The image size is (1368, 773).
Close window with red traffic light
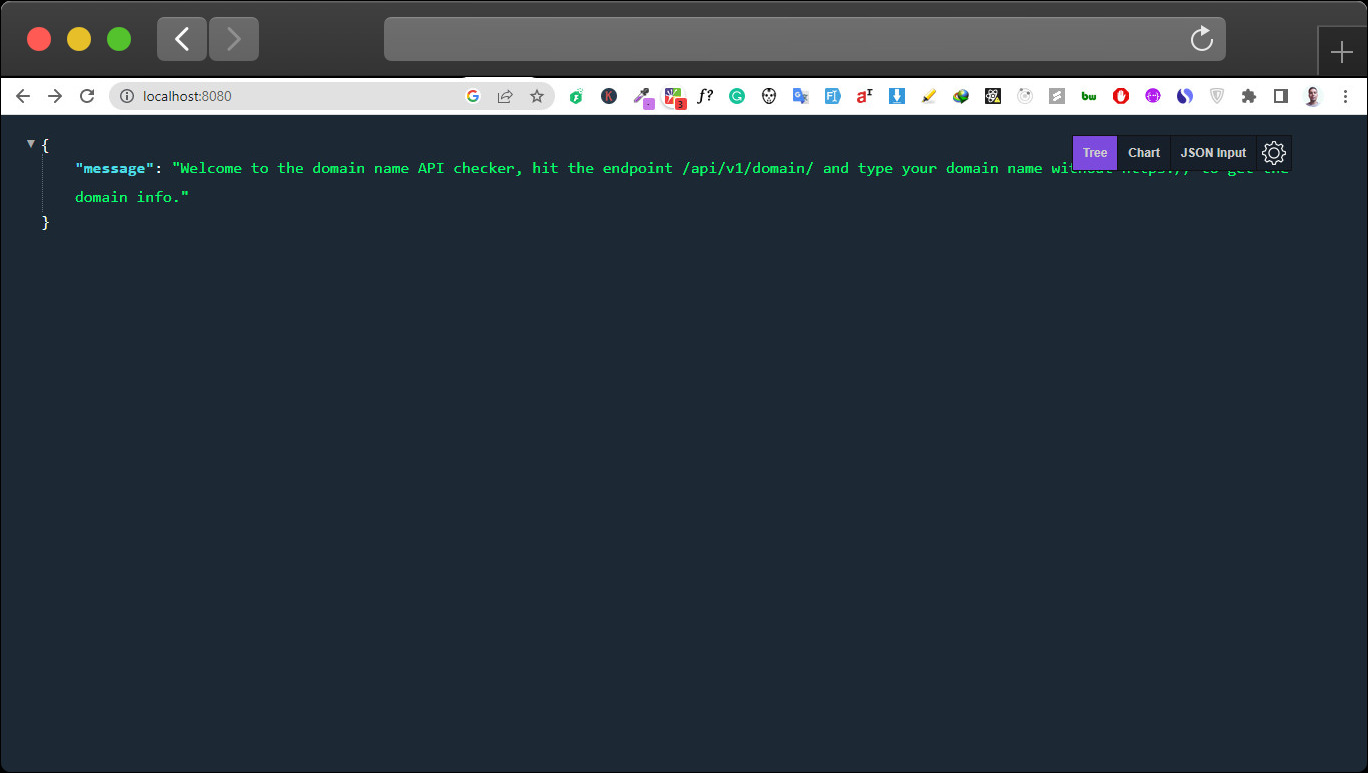click(39, 39)
